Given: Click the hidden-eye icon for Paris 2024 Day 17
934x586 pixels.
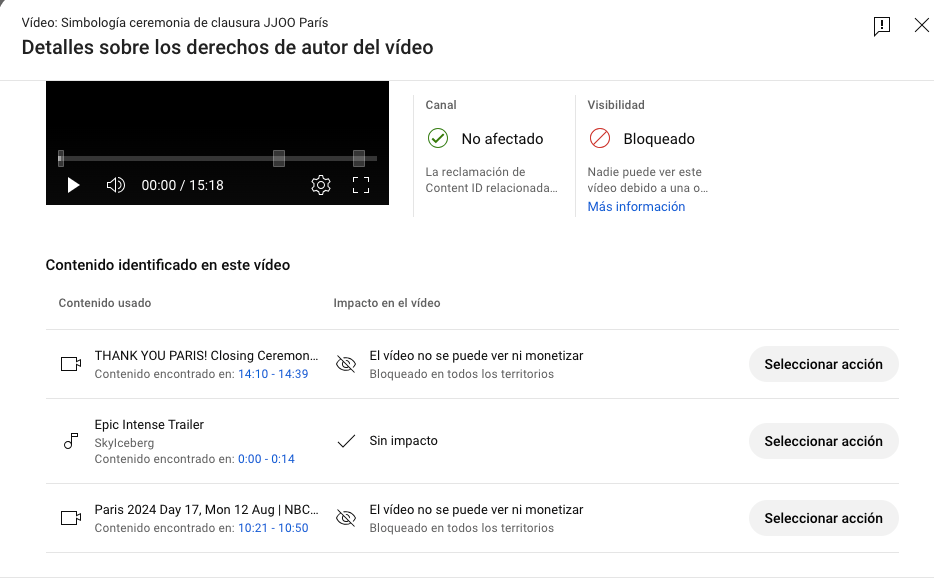Looking at the screenshot, I should [x=346, y=518].
